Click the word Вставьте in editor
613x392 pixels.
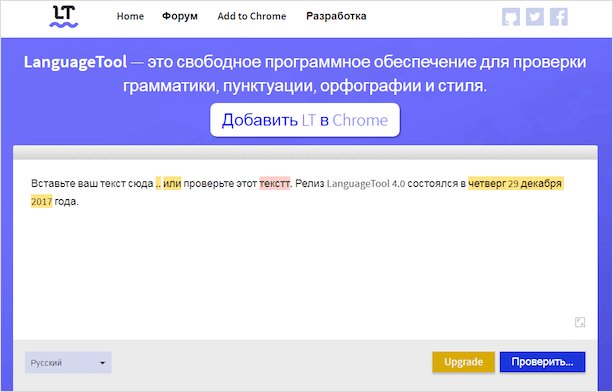pos(53,183)
